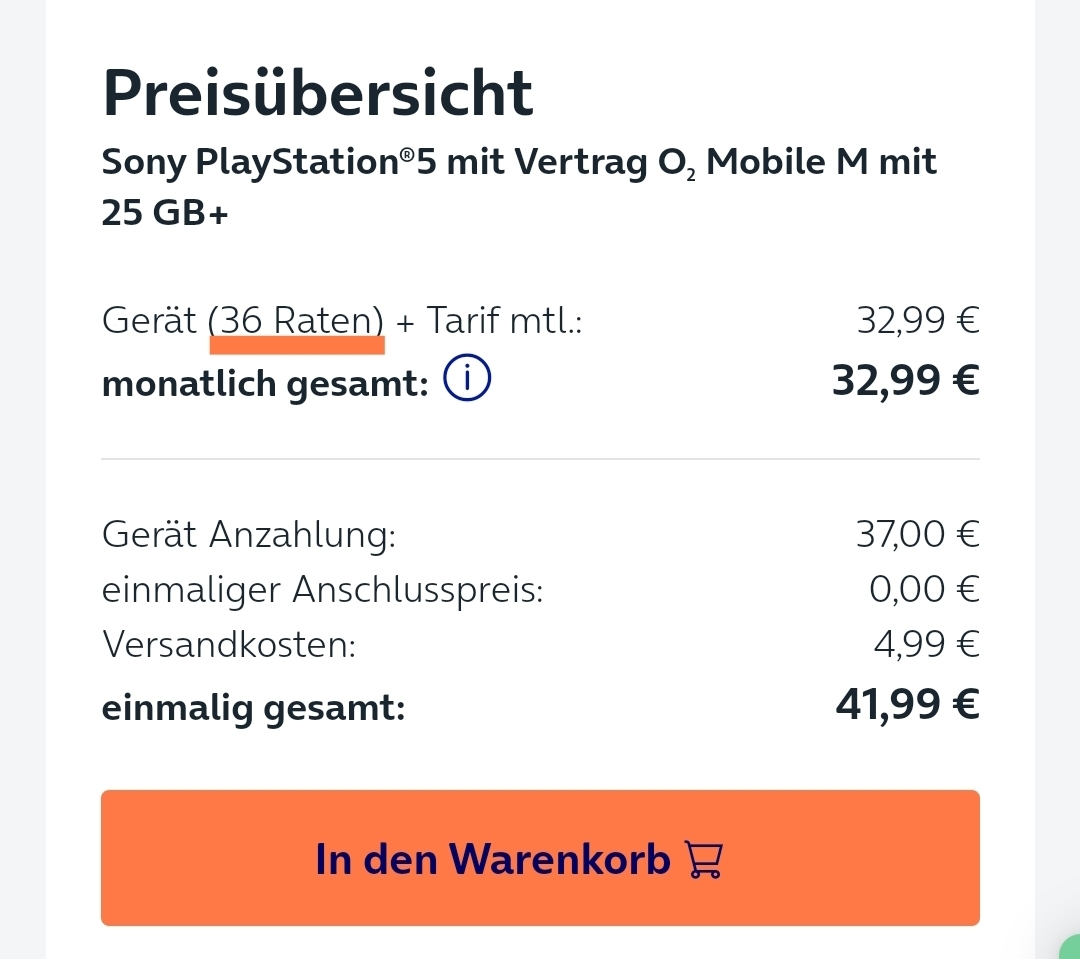This screenshot has width=1080, height=959.
Task: Click the einmalig gesamt label
Action: [253, 708]
